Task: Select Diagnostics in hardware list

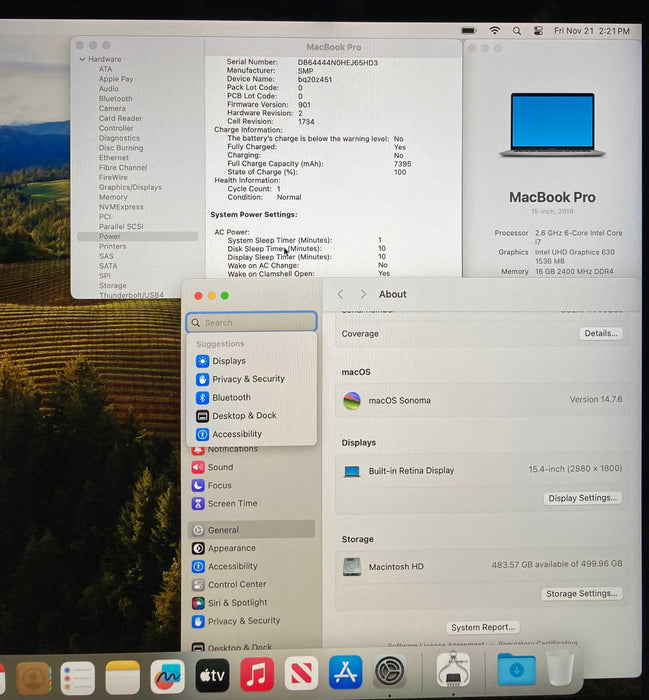Action: (x=119, y=138)
